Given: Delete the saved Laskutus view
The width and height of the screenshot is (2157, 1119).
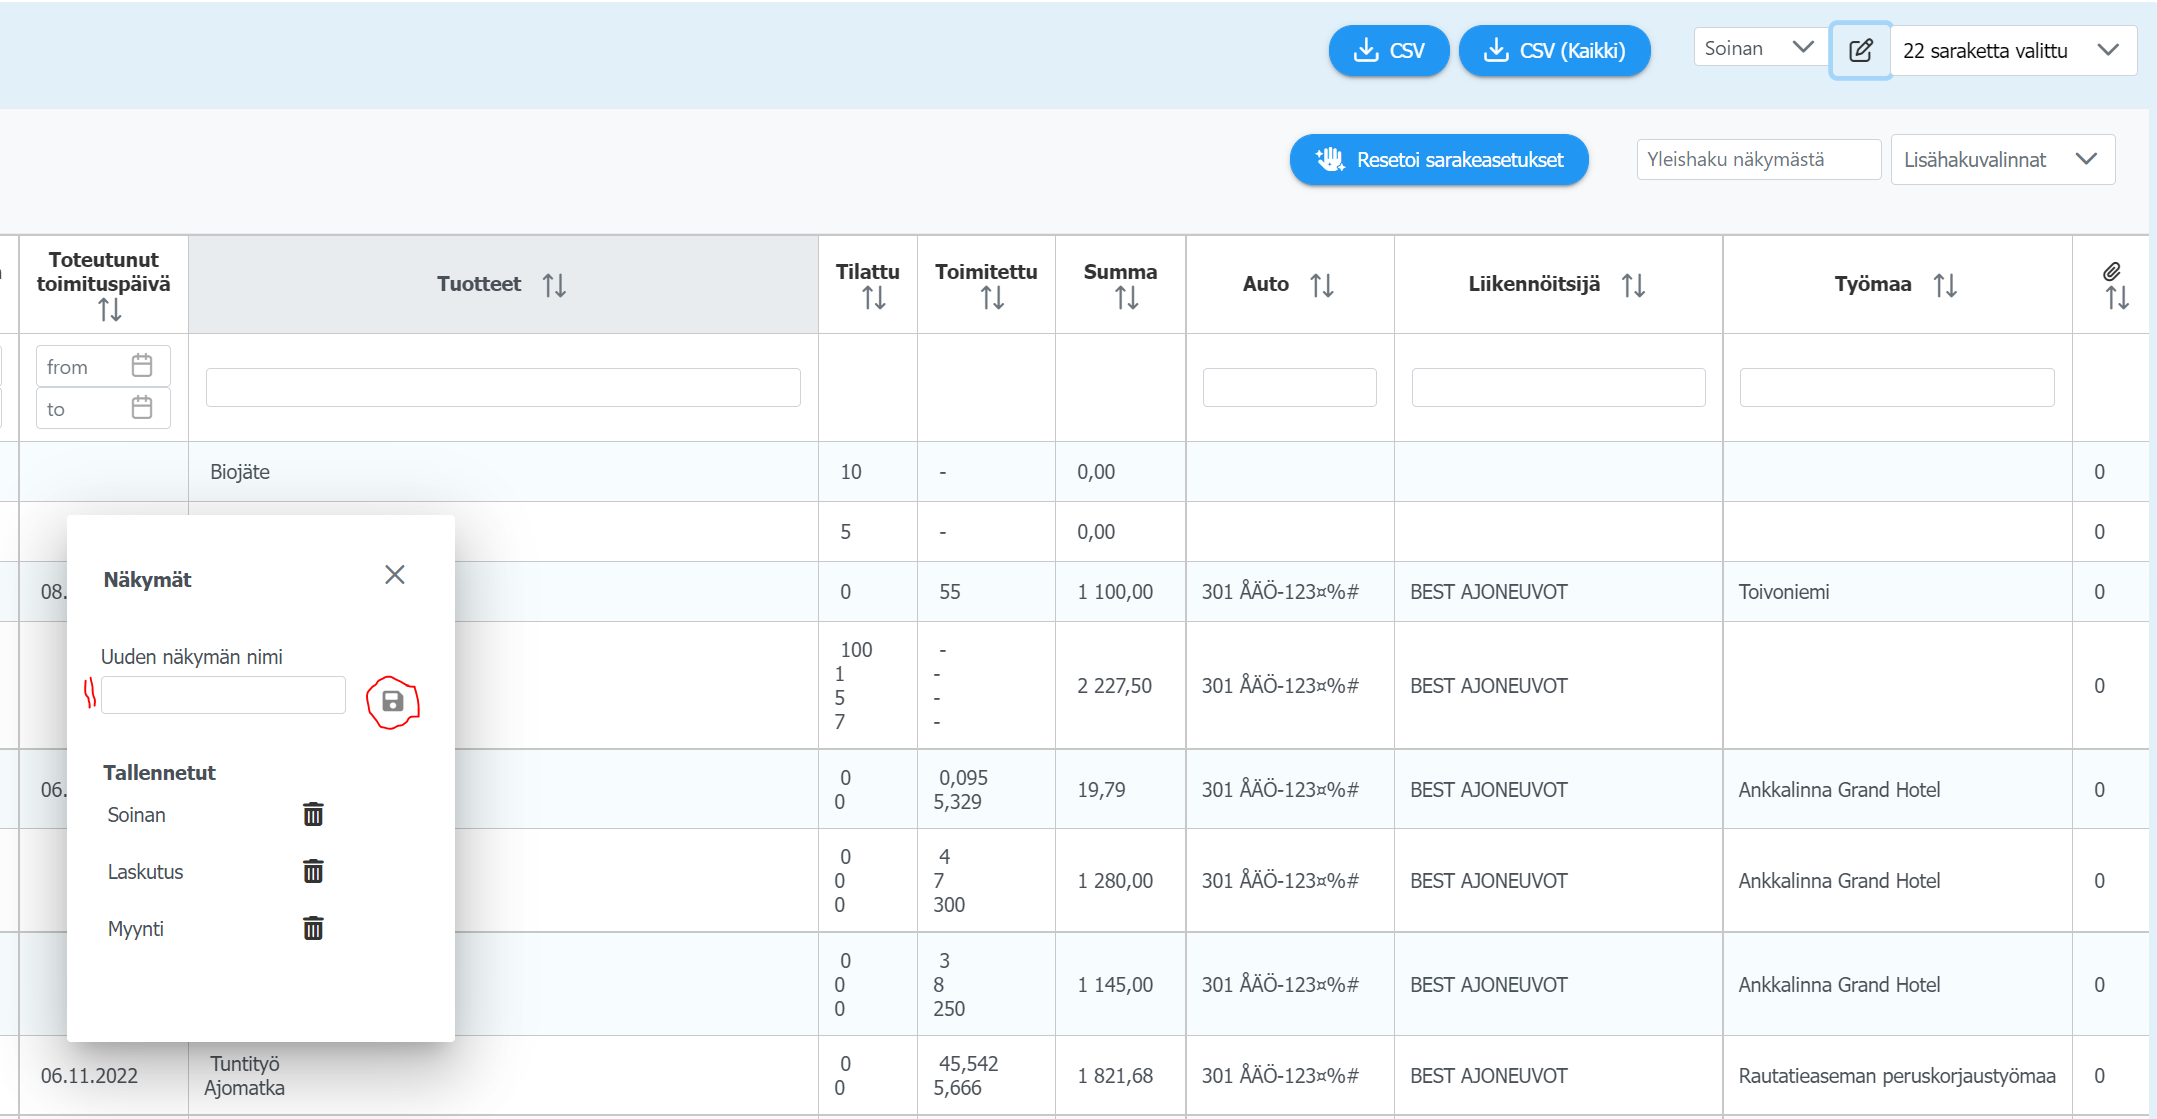Looking at the screenshot, I should [x=313, y=871].
